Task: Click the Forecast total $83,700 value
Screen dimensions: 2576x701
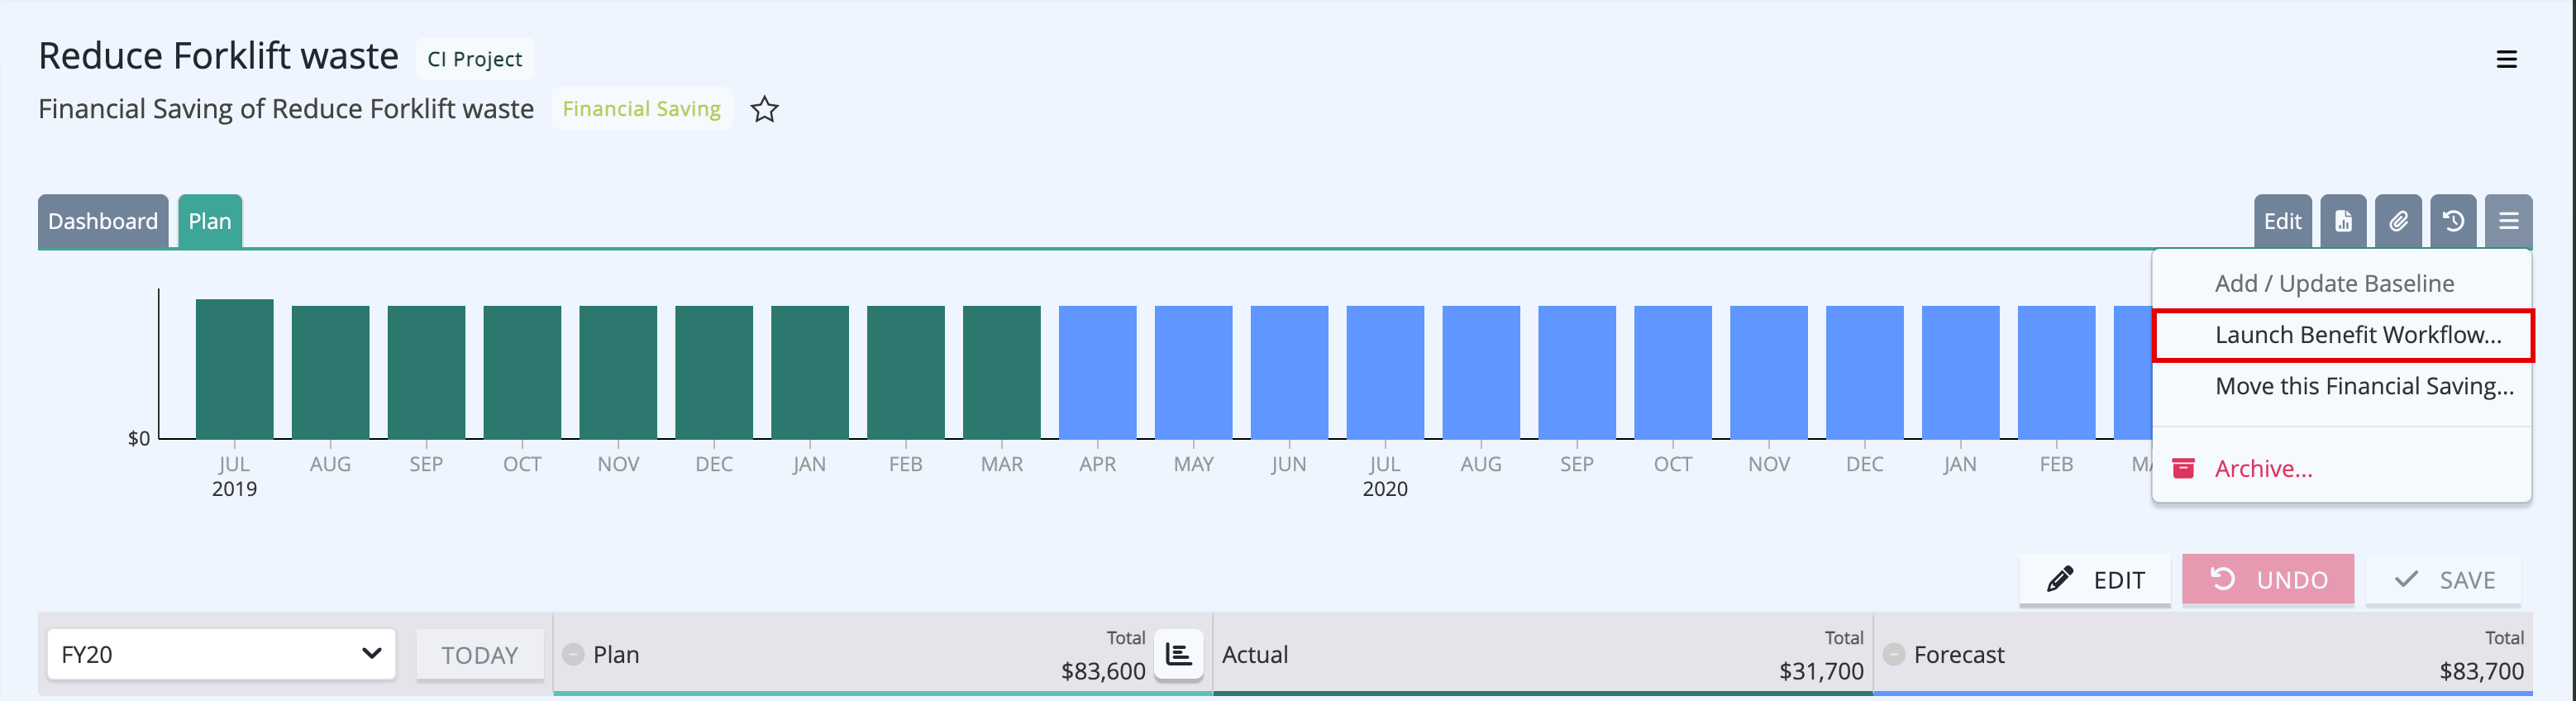Action: click(2482, 671)
